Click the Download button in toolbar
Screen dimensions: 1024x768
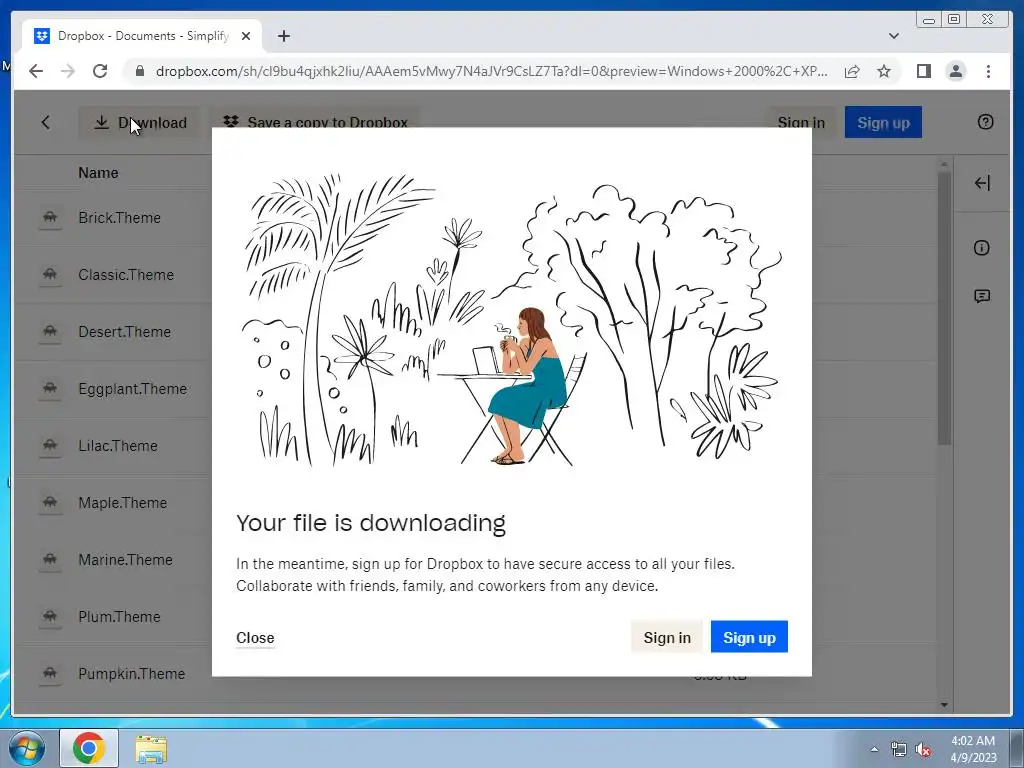(140, 123)
